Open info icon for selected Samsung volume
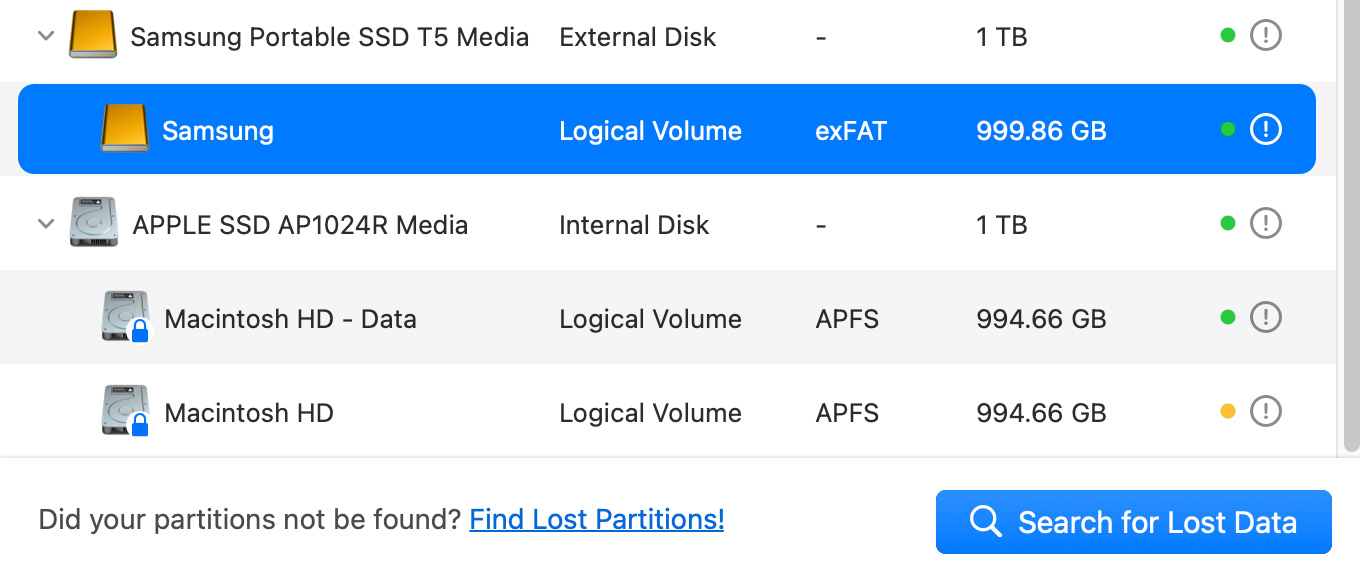 point(1266,130)
